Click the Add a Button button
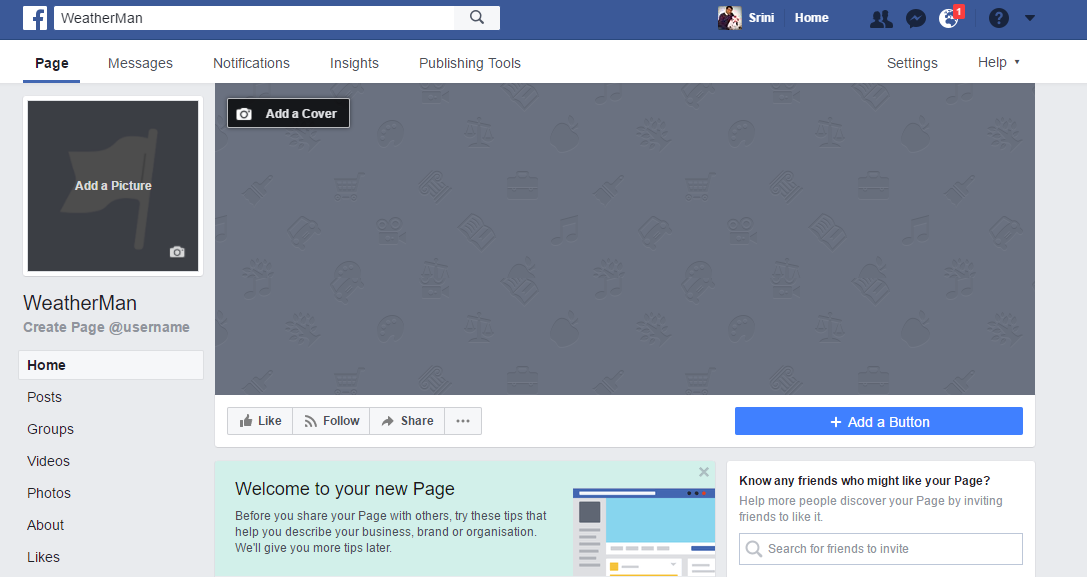Image resolution: width=1087 pixels, height=577 pixels. [x=879, y=422]
